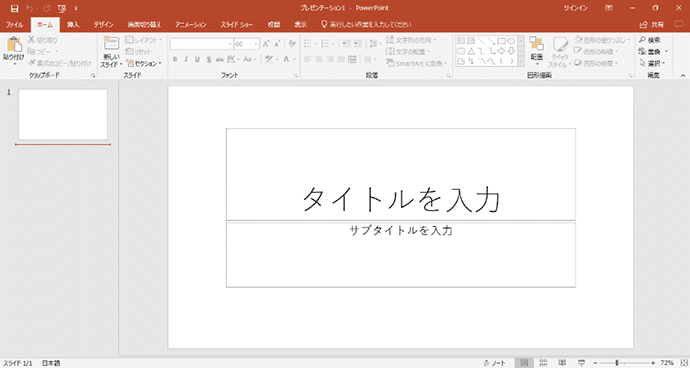Click the increase font size icon

[x=266, y=44]
